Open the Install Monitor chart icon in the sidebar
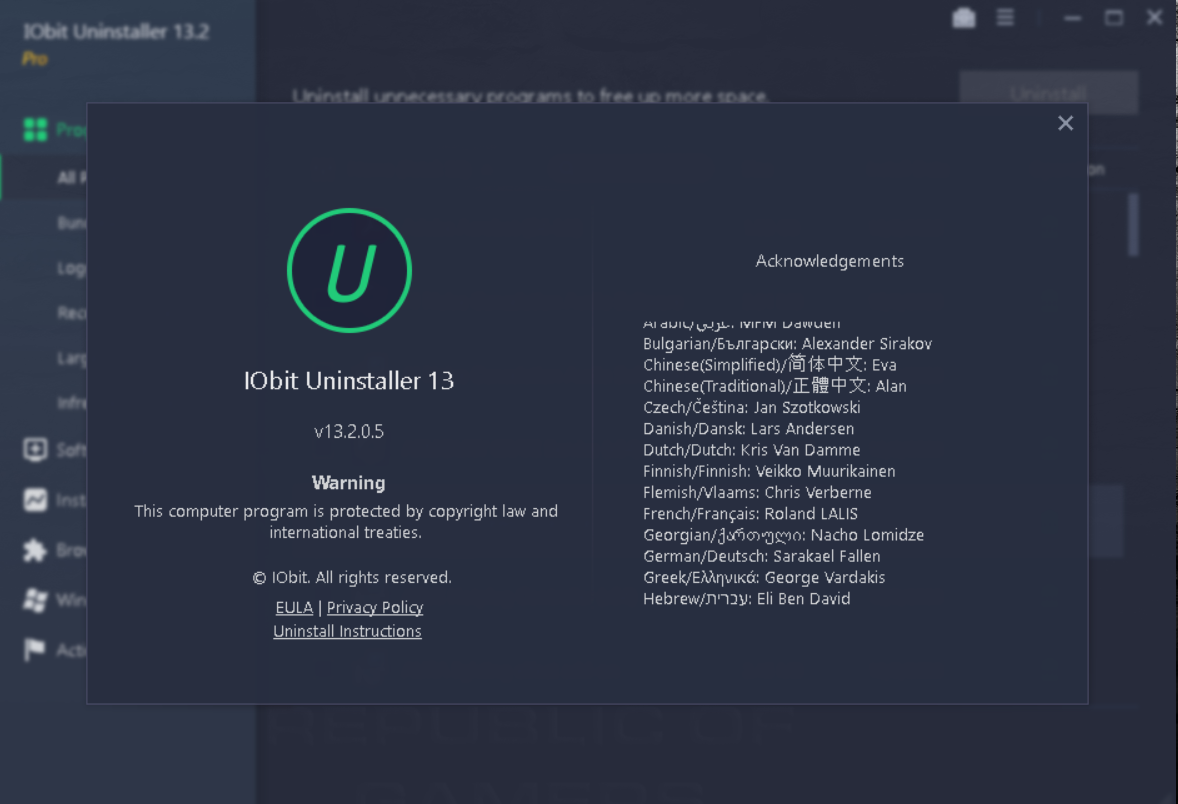This screenshot has width=1178, height=804. click(x=35, y=500)
